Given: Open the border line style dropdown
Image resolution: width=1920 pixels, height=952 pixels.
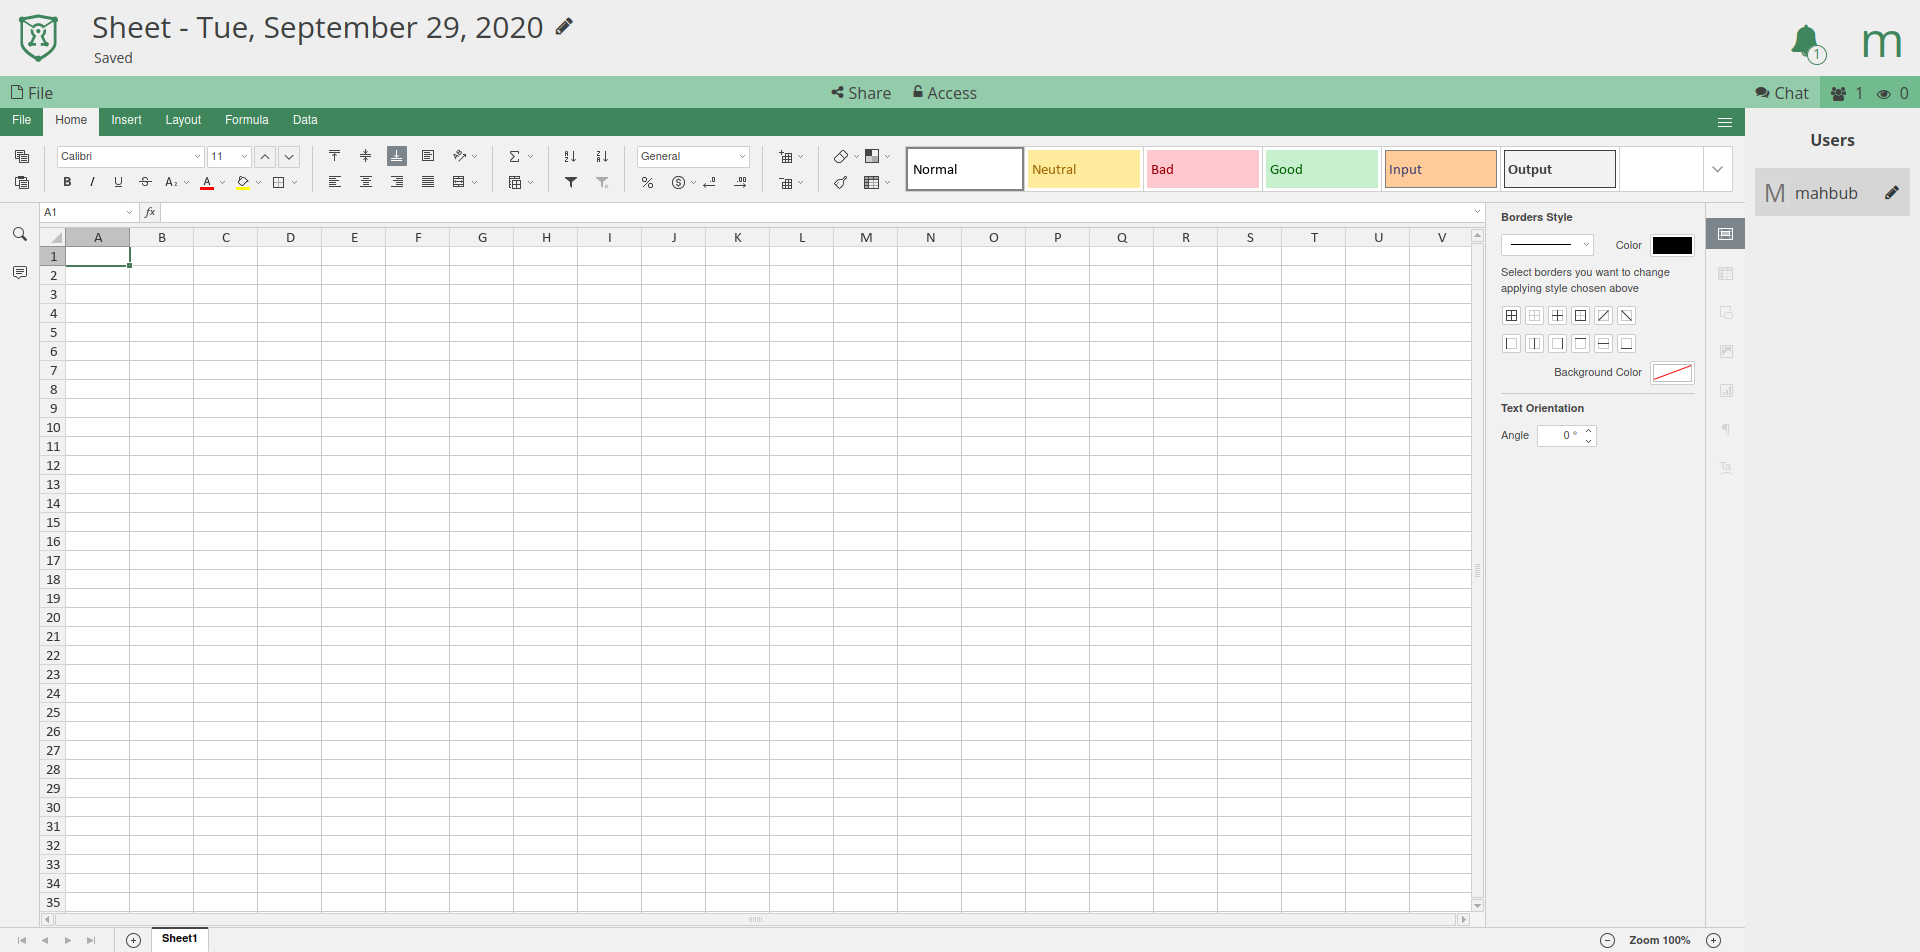Looking at the screenshot, I should click(1547, 245).
